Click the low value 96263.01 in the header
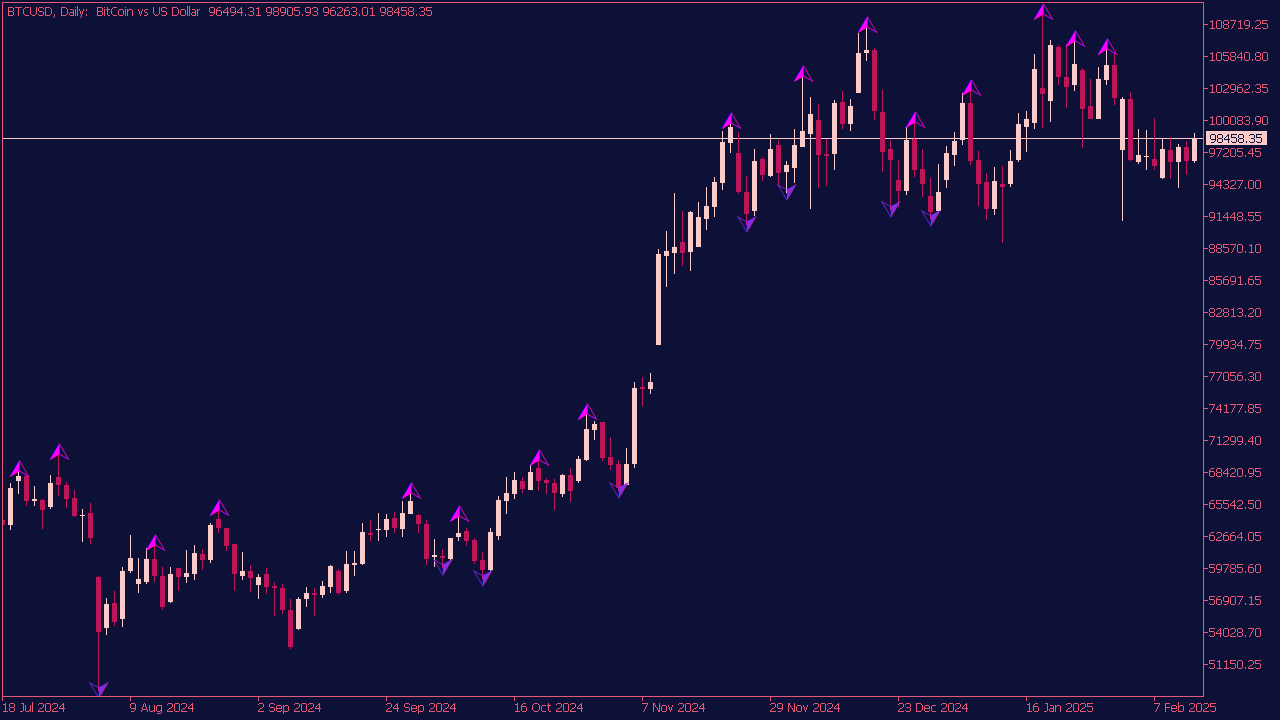Viewport: 1280px width, 720px height. (351, 11)
